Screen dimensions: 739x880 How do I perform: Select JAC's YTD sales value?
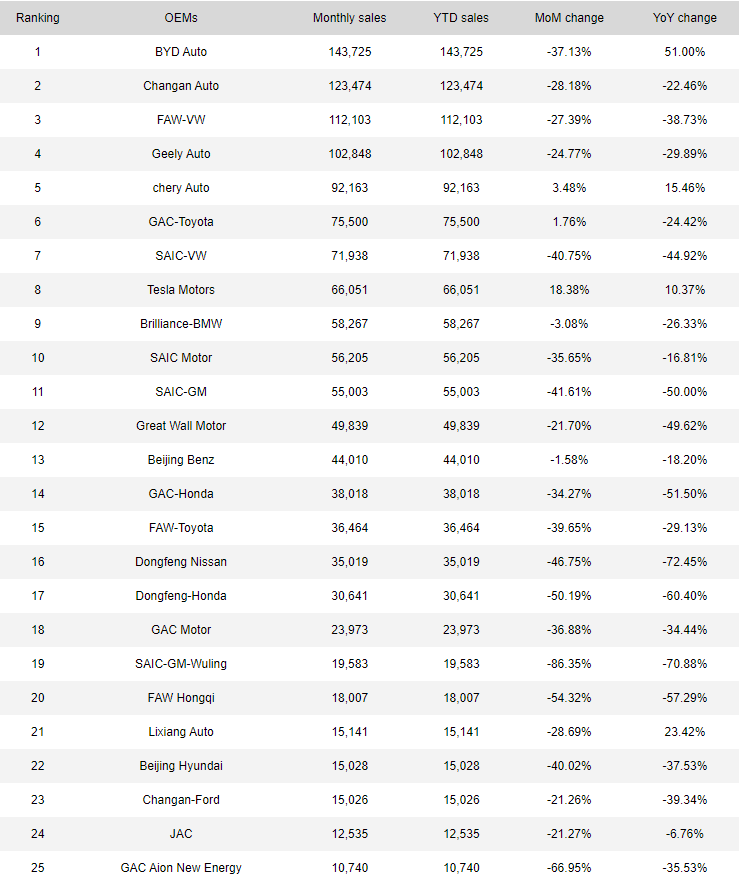coord(461,834)
